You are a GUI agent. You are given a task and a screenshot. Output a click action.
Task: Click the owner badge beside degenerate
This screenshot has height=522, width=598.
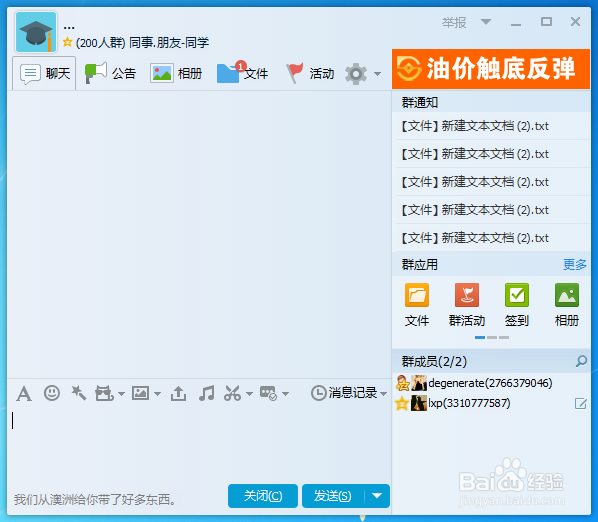403,383
